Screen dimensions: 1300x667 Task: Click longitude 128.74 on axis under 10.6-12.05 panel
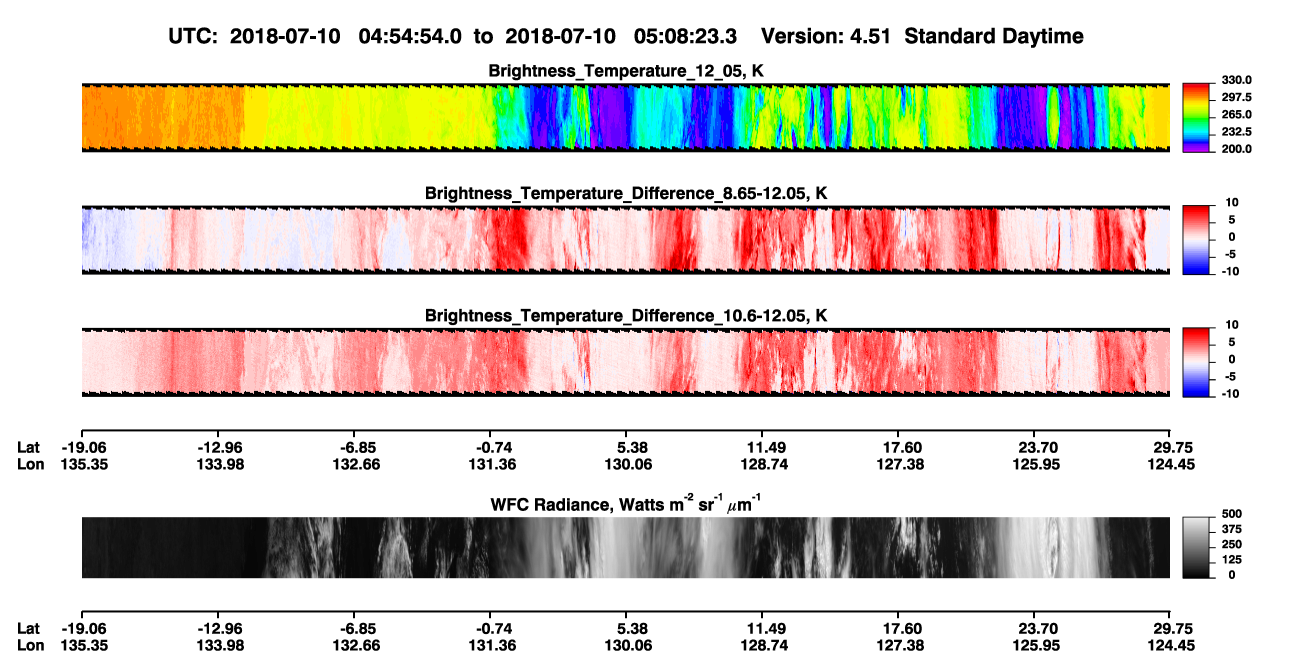(x=764, y=465)
